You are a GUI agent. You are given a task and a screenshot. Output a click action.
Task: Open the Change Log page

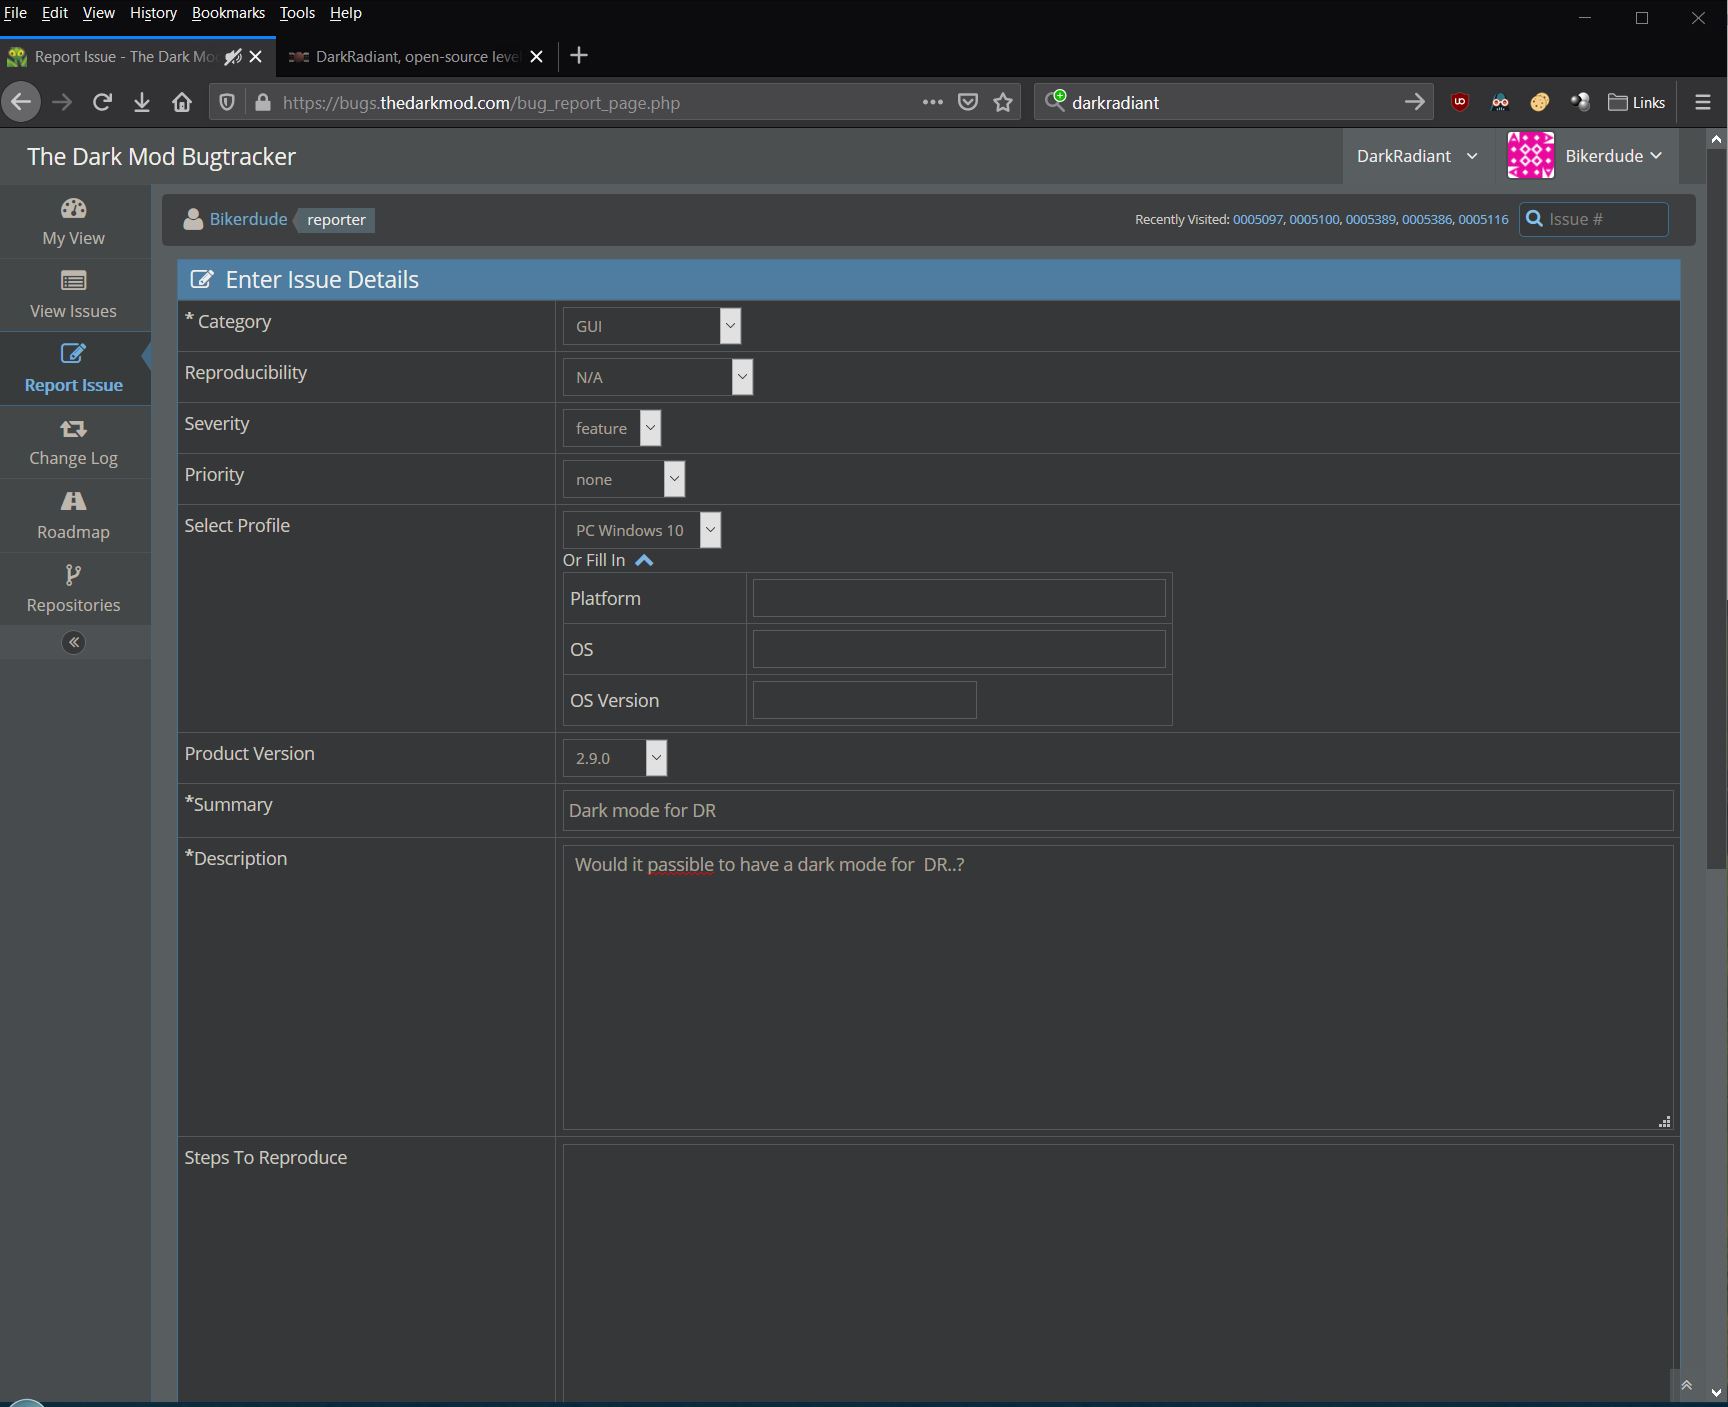(x=73, y=442)
